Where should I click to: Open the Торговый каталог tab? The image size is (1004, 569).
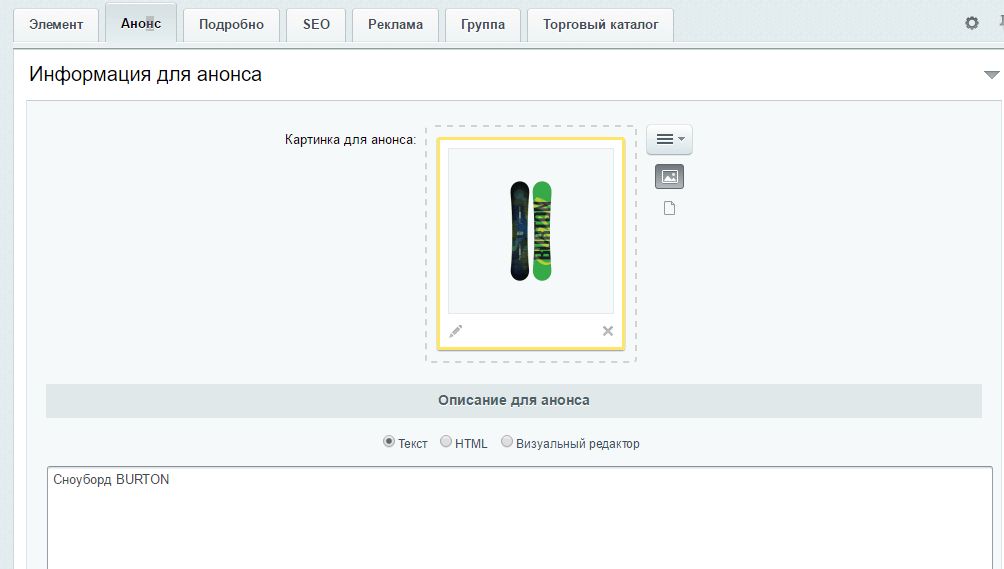click(600, 24)
